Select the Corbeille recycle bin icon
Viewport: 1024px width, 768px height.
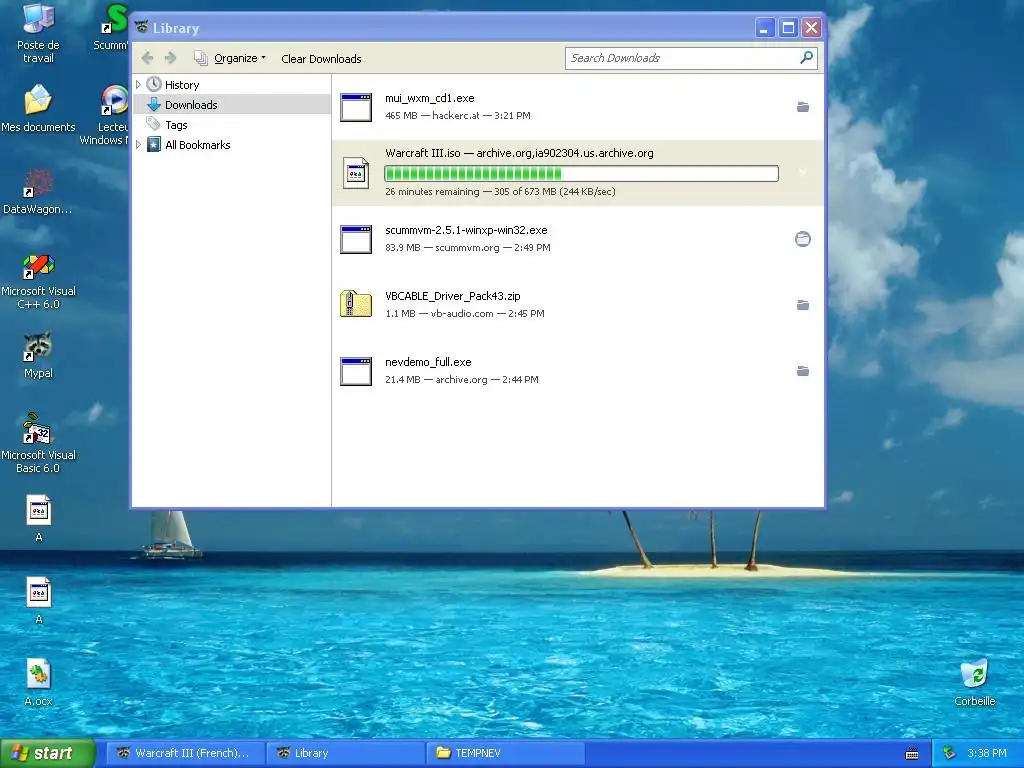[974, 682]
